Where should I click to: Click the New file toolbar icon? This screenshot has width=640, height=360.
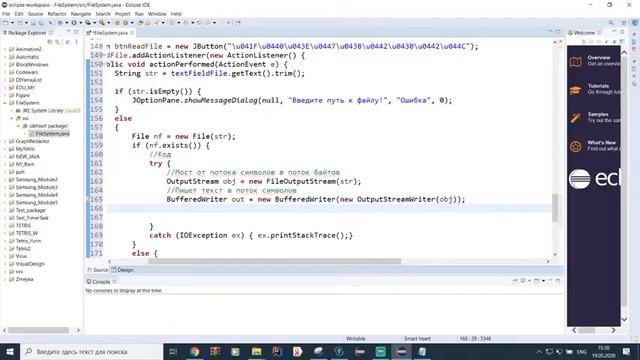pyautogui.click(x=6, y=23)
